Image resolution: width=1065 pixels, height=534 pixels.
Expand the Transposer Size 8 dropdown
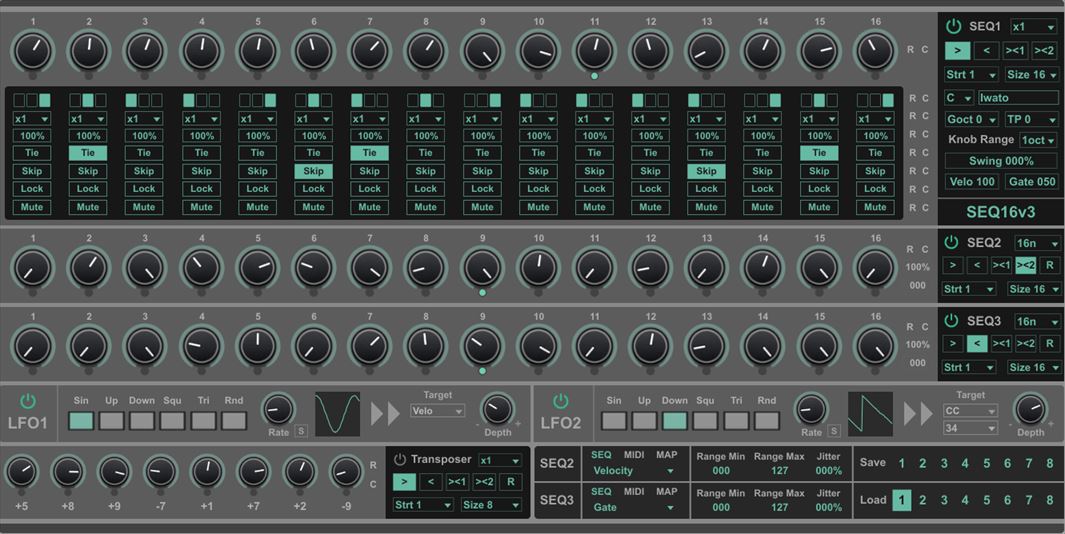(490, 505)
